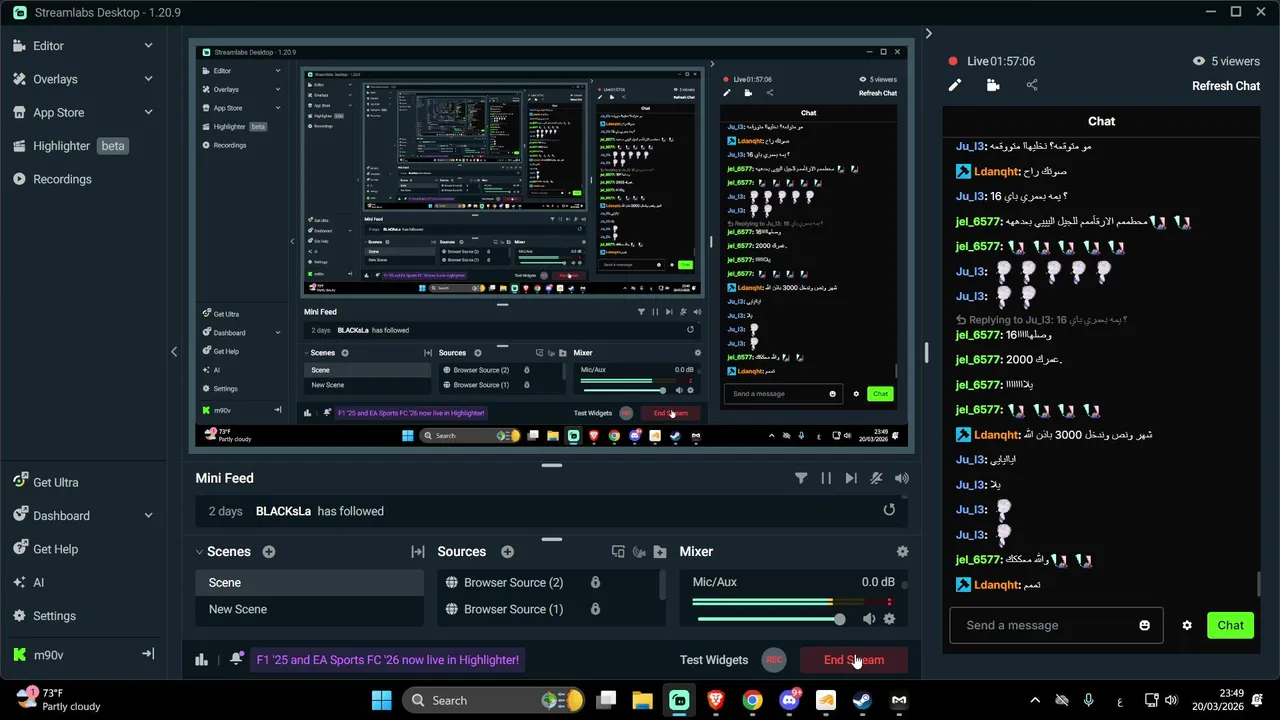Select New Scene in Scenes list
The height and width of the screenshot is (720, 1280).
(309, 609)
